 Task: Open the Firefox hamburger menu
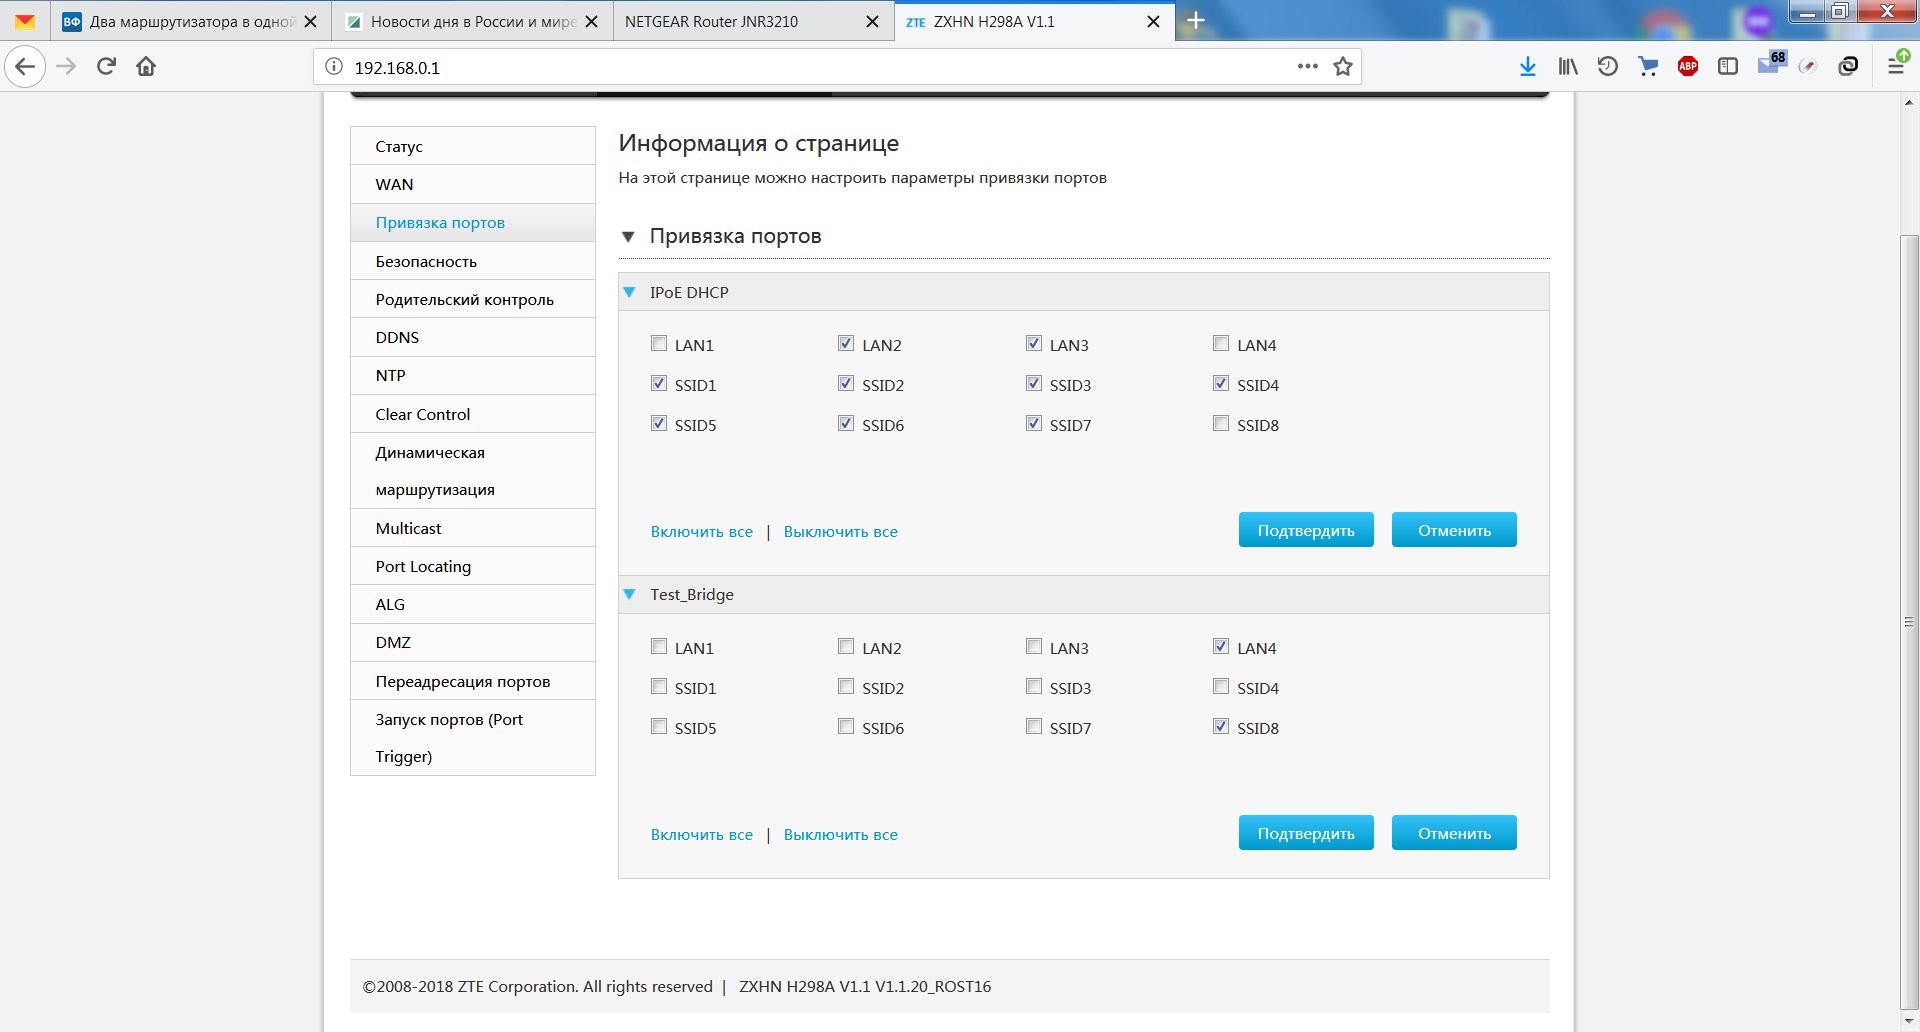(1895, 67)
